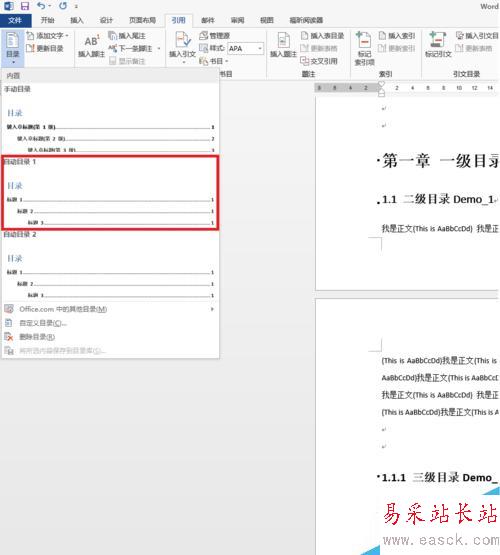500x555 pixels.
Task: Expand the 下一条脚注 dropdown arrow
Action: click(x=159, y=48)
